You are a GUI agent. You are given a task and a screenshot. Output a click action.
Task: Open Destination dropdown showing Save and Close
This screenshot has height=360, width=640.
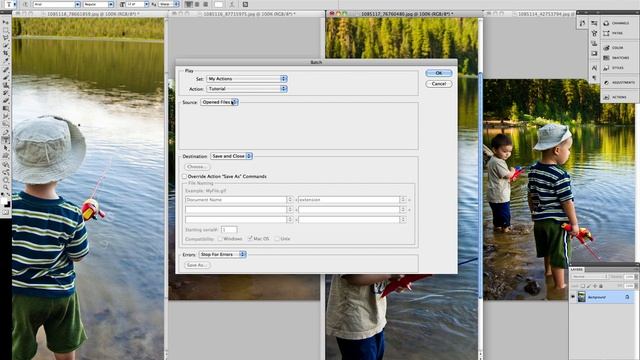[x=231, y=156]
